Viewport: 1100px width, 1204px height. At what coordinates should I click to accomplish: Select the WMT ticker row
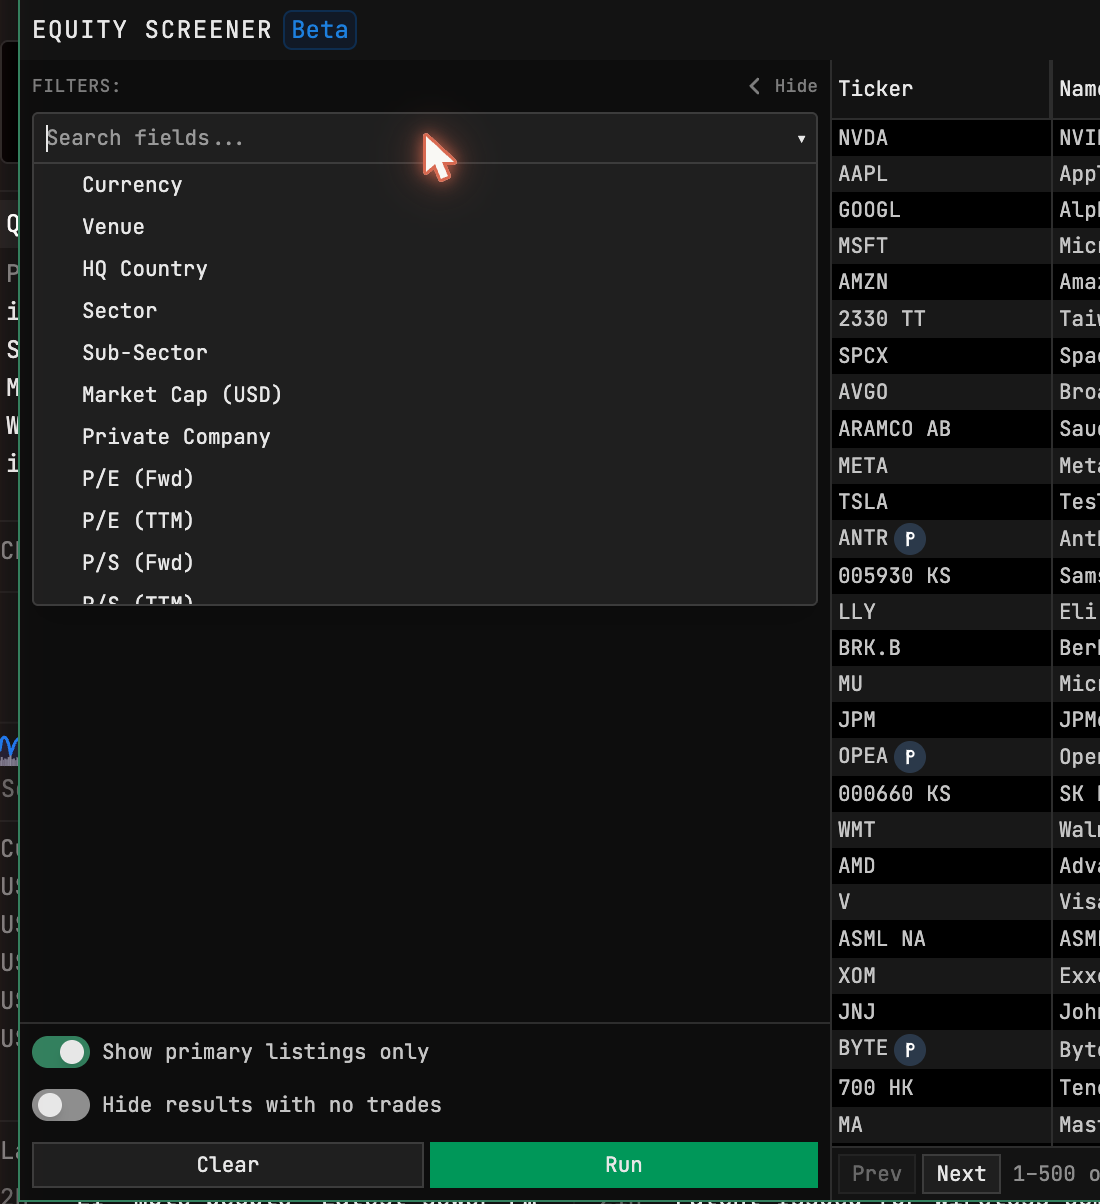coord(941,830)
